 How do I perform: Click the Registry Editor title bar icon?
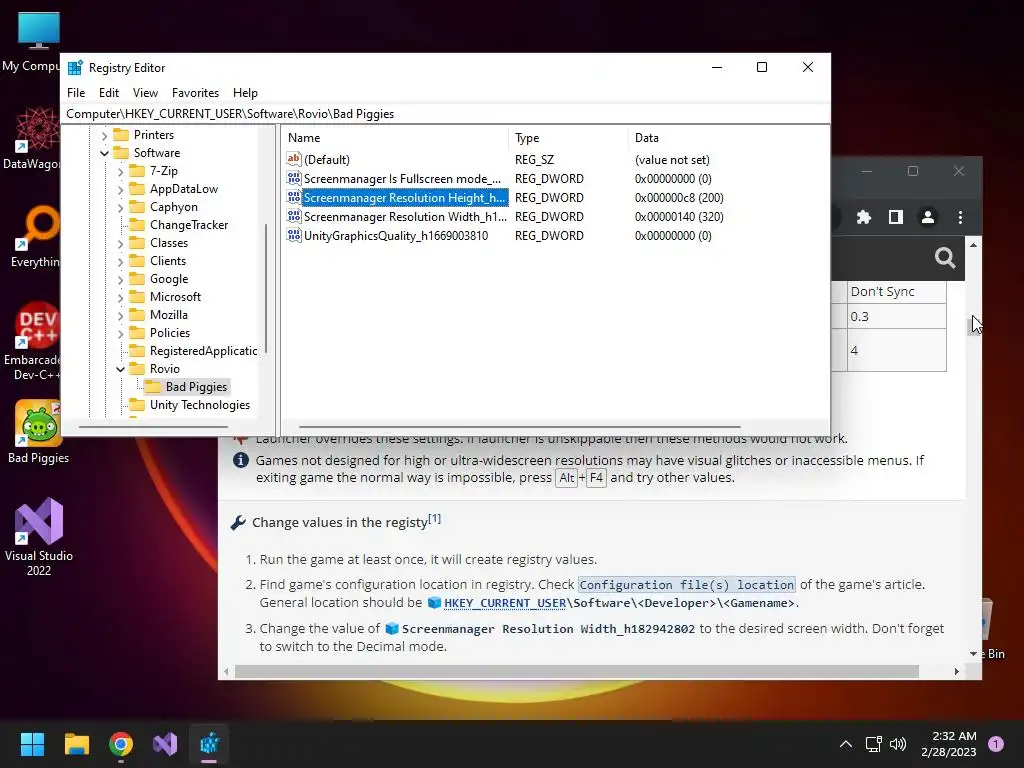pos(75,67)
